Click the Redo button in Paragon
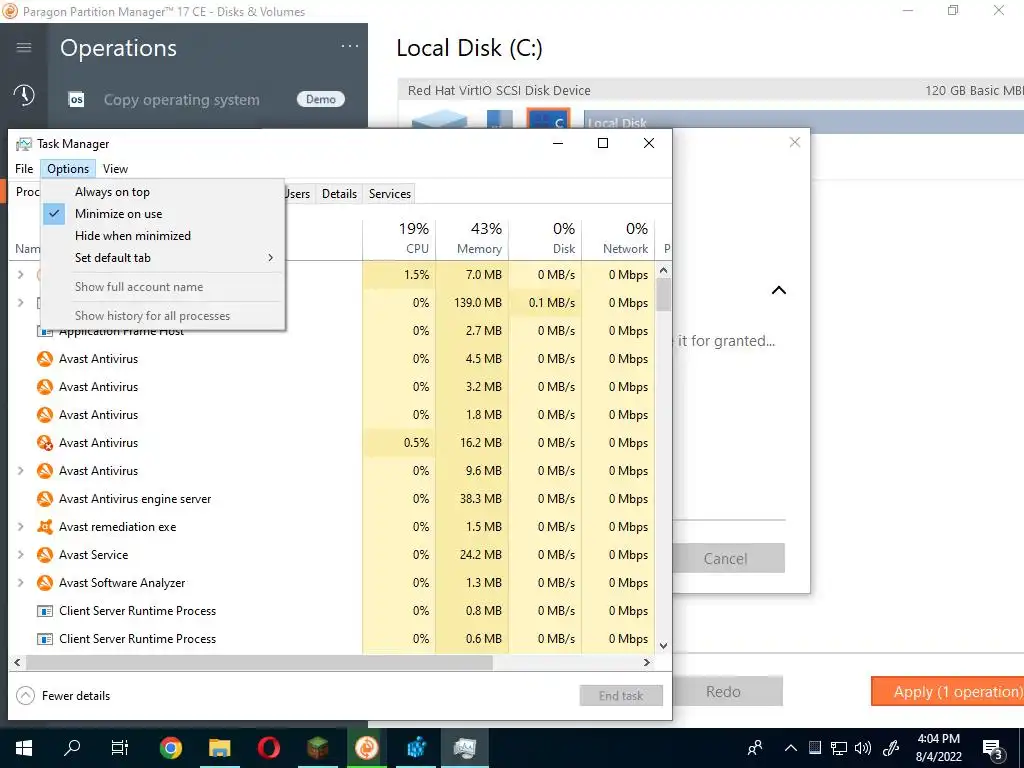This screenshot has height=768, width=1024. (727, 692)
